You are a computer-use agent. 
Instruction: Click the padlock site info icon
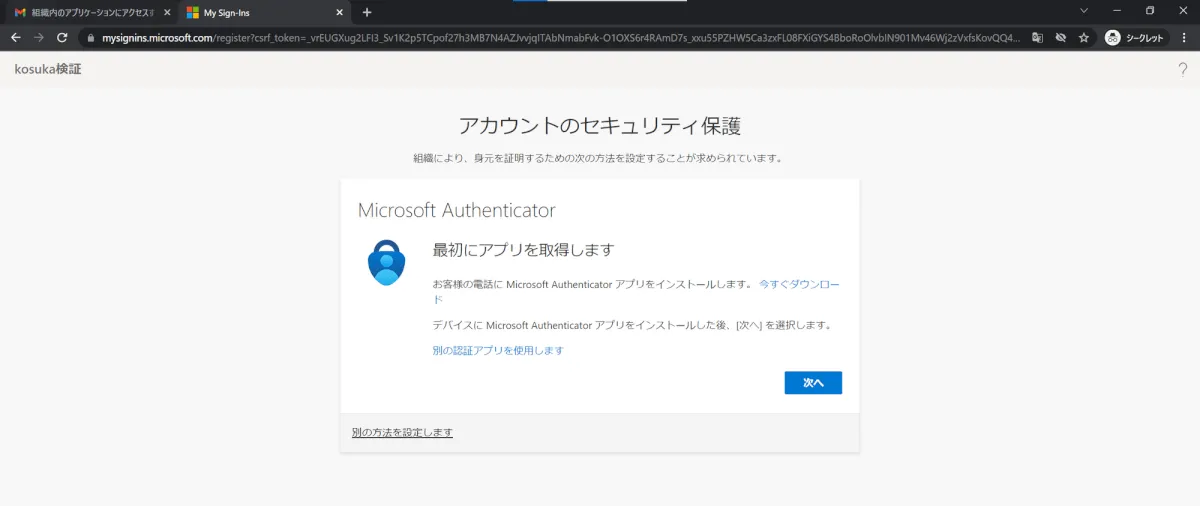click(x=91, y=38)
